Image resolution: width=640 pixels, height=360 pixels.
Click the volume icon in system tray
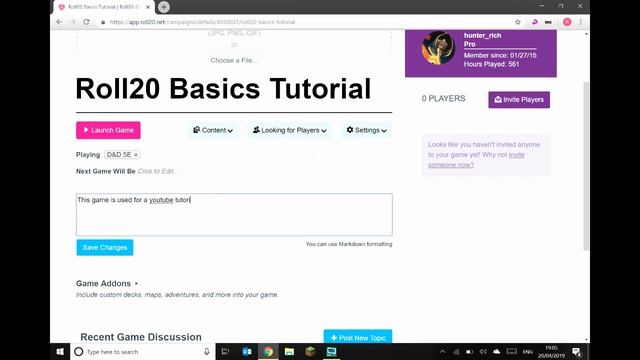[x=483, y=351]
